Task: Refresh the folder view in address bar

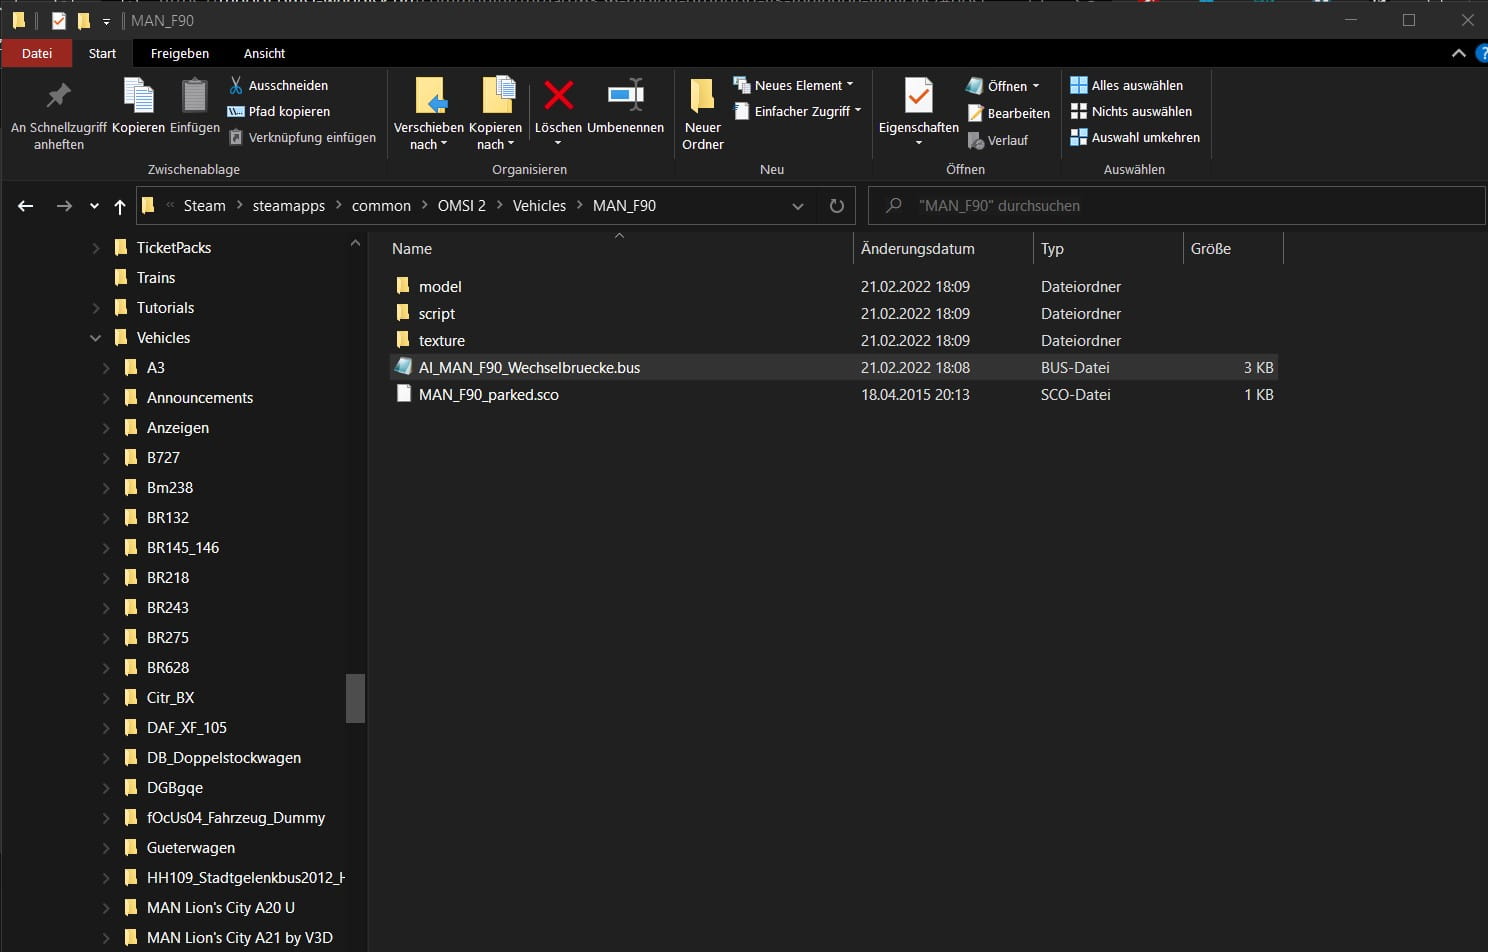Action: pos(837,206)
